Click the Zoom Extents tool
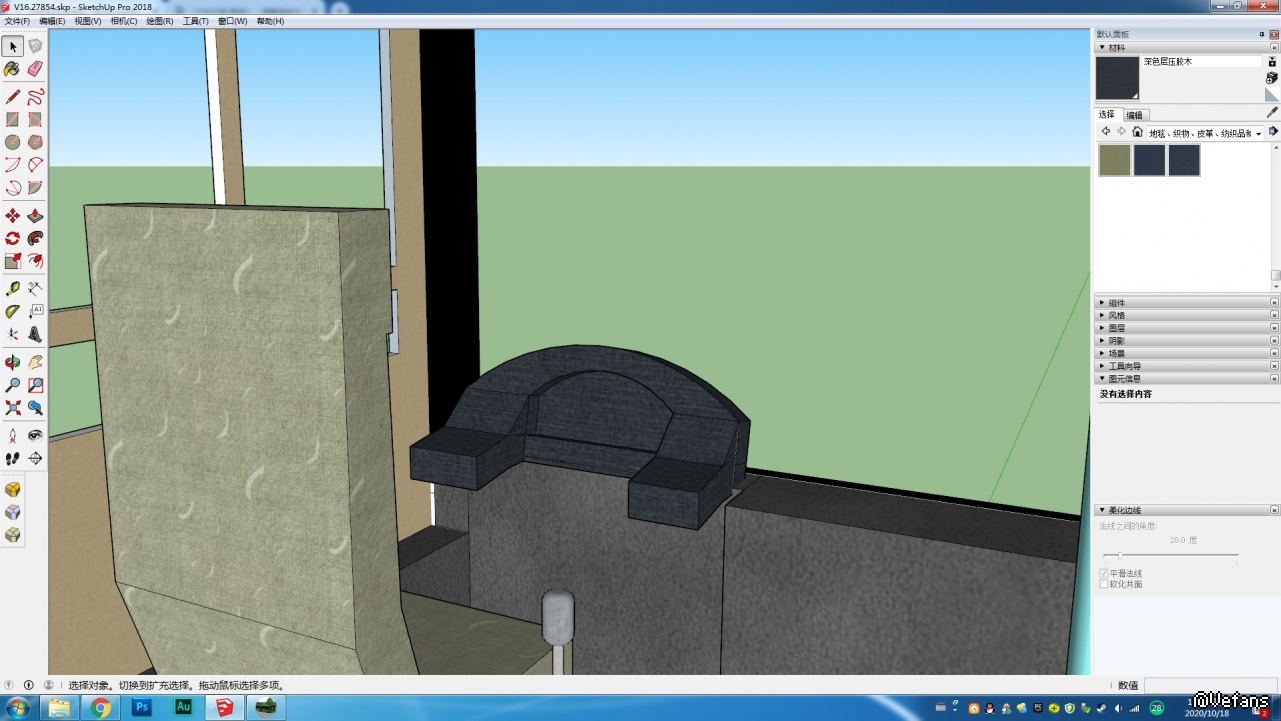The image size is (1281, 721). [x=12, y=408]
